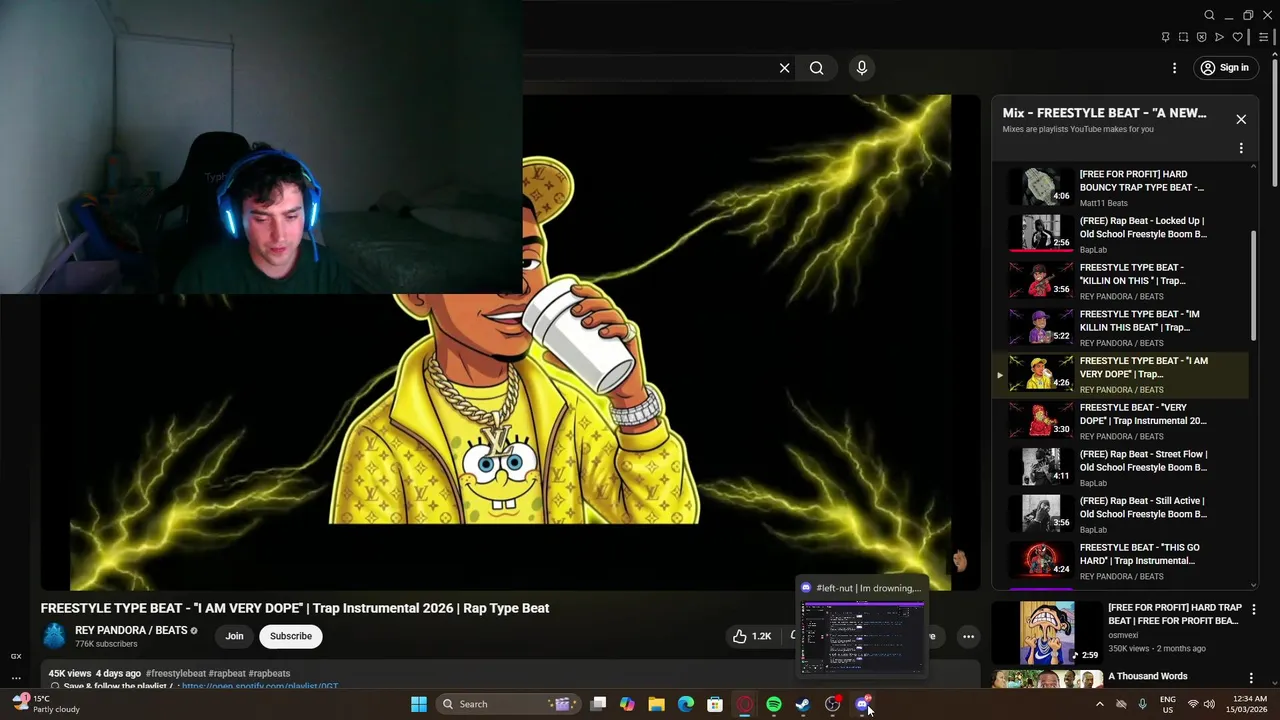Open the Spotify playlist link in description
Viewport: 1280px width, 720px height.
click(260, 686)
